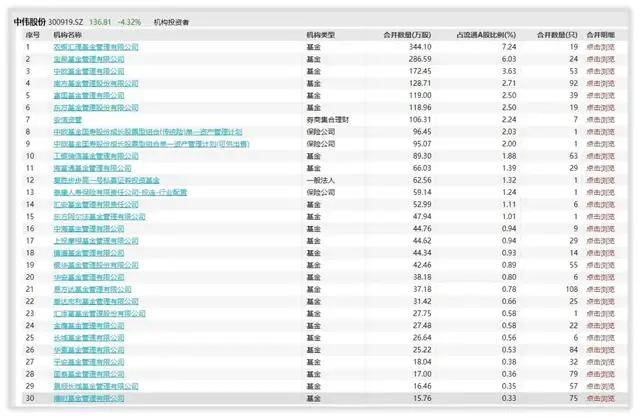Sort by the 合并数量(只) column header
This screenshot has height=418, width=640.
[557, 35]
